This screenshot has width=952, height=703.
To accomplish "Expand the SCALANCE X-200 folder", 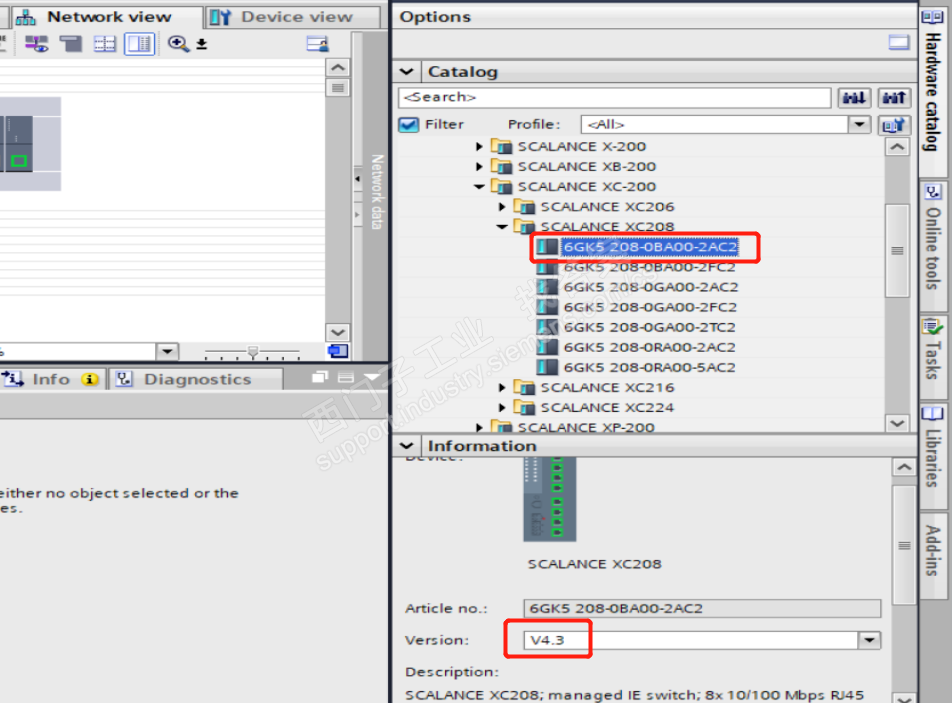I will (479, 146).
